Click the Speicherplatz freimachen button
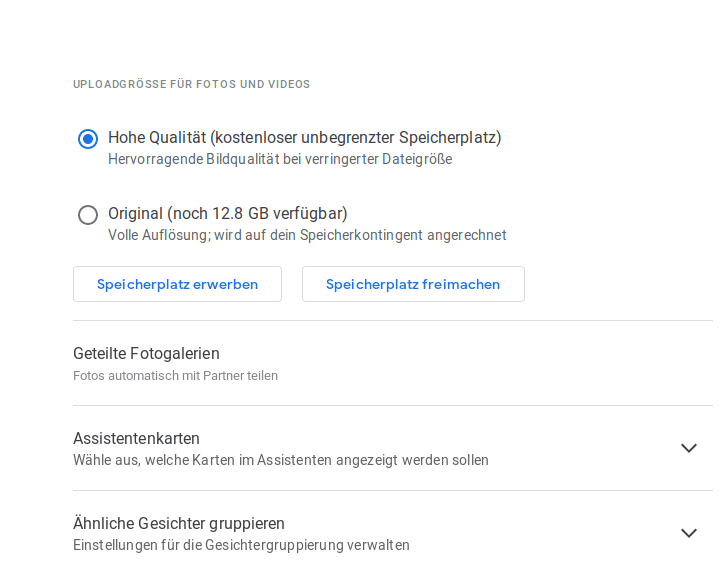 (413, 284)
